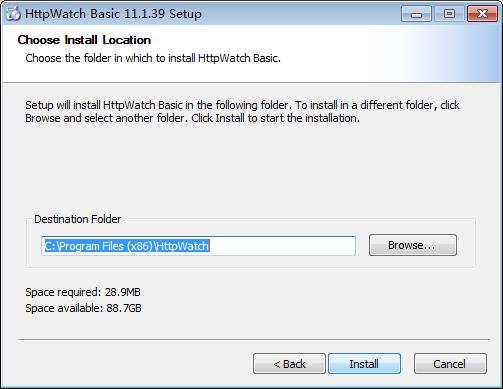Click the "Choose the folder in which to install" subtitle
Screen dimensions: 503x389
coord(153,58)
